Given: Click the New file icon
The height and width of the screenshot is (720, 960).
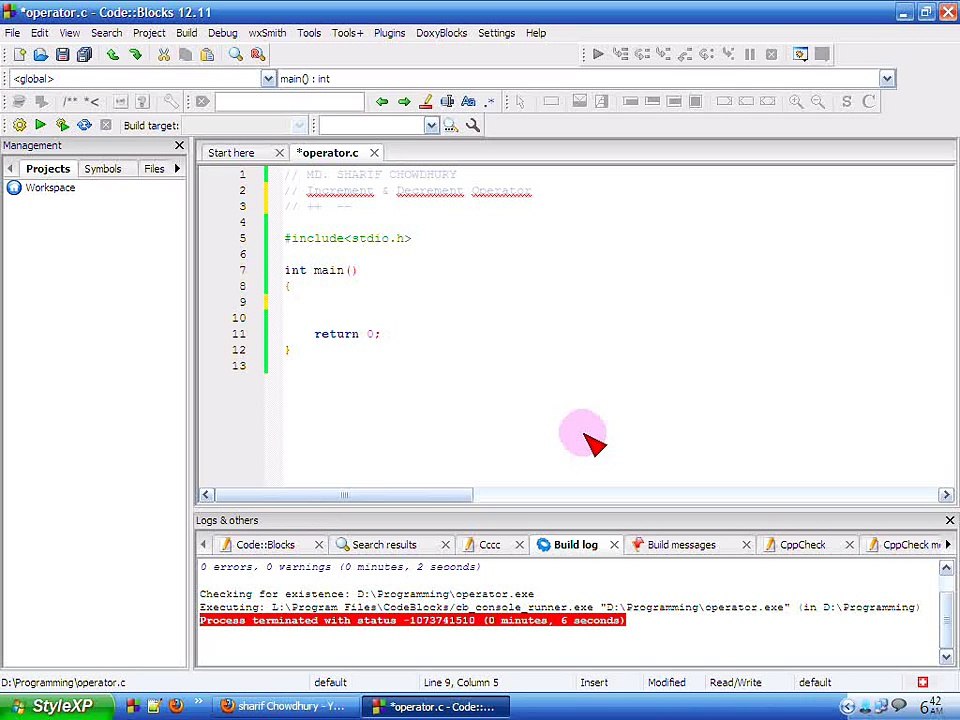Looking at the screenshot, I should click(20, 54).
